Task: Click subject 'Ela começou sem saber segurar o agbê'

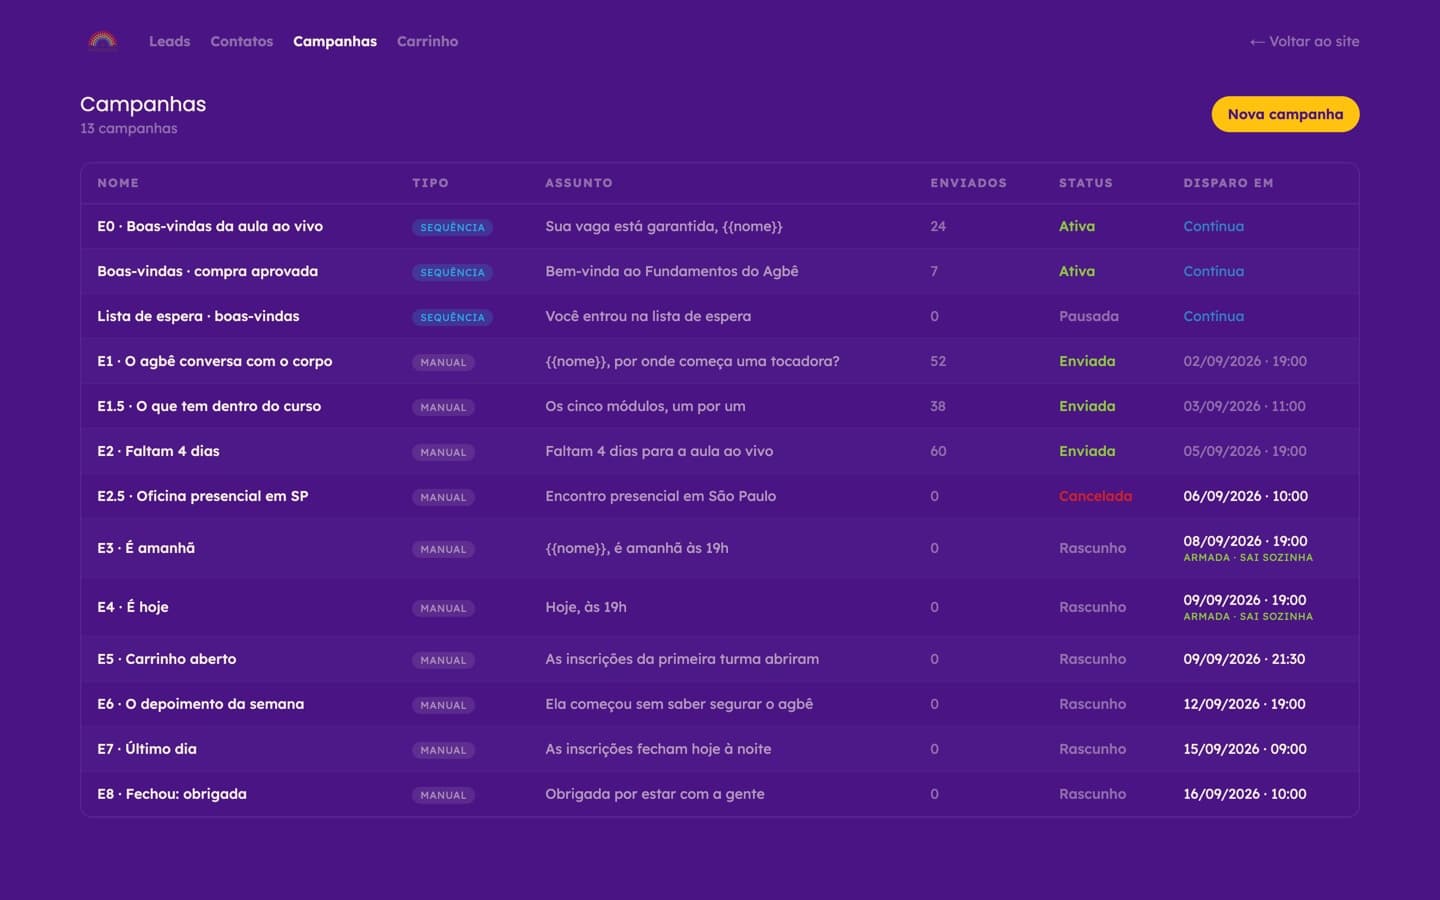Action: click(x=679, y=704)
